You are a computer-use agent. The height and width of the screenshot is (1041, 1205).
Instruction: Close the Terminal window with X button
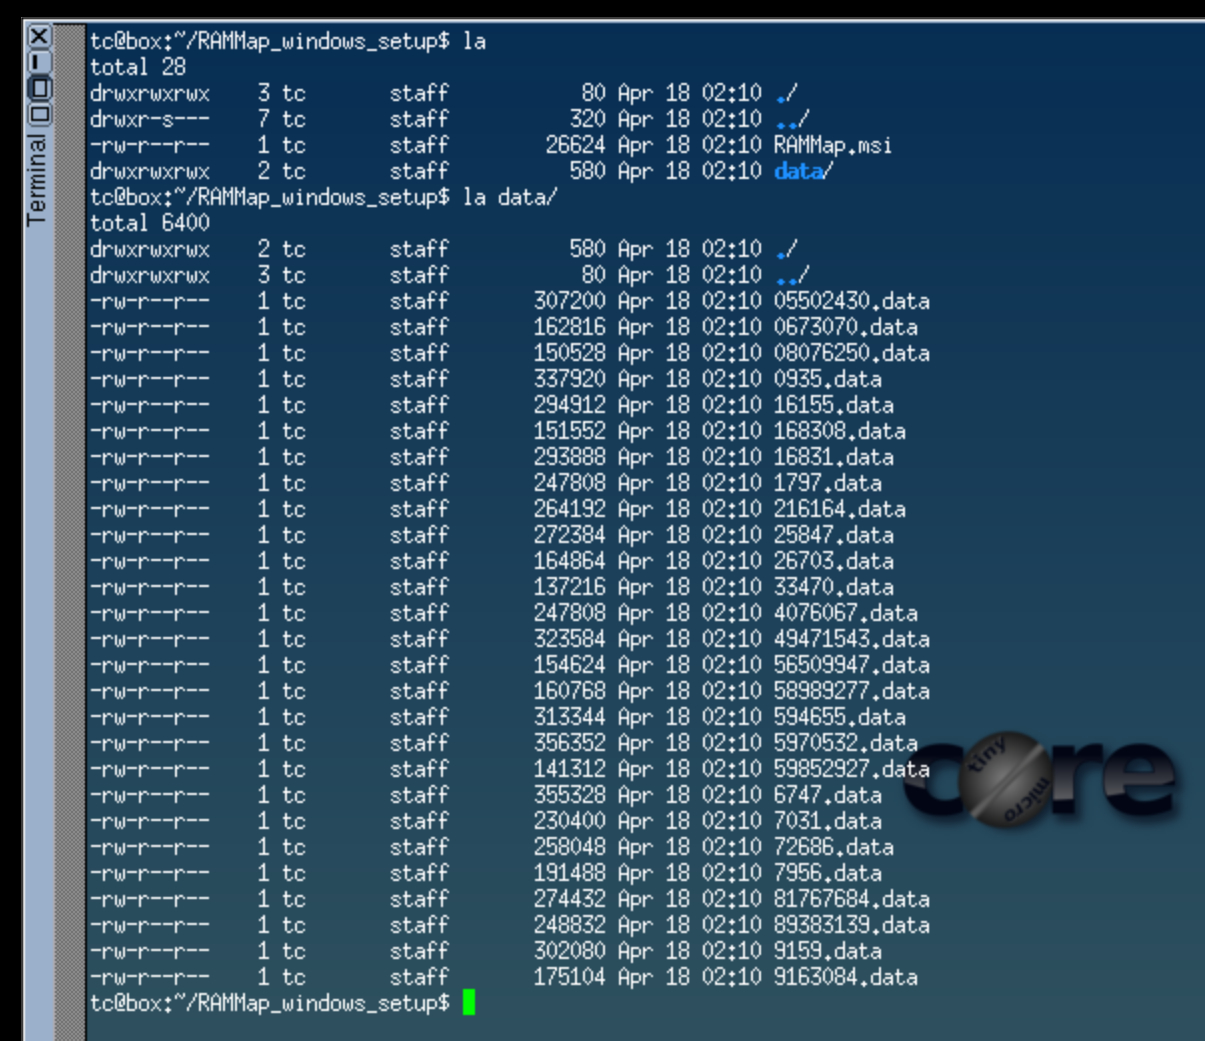click(39, 38)
